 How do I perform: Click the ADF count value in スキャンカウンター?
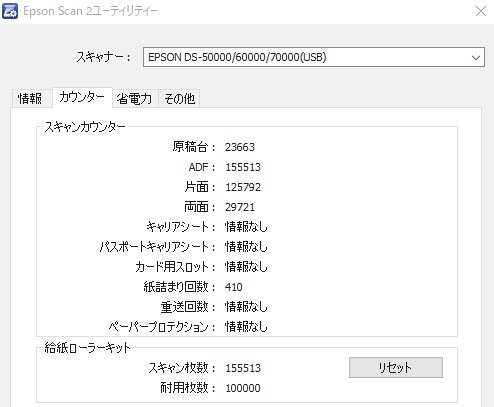(x=243, y=167)
